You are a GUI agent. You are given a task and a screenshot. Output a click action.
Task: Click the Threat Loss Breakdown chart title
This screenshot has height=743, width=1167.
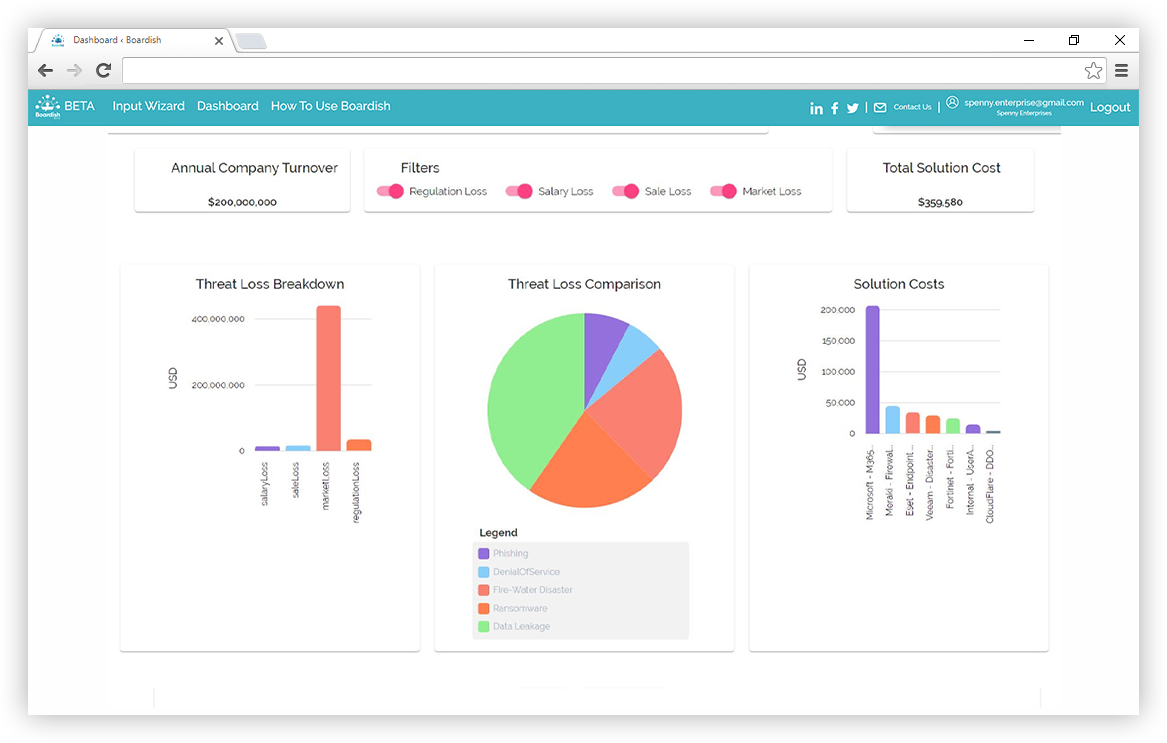pos(269,284)
